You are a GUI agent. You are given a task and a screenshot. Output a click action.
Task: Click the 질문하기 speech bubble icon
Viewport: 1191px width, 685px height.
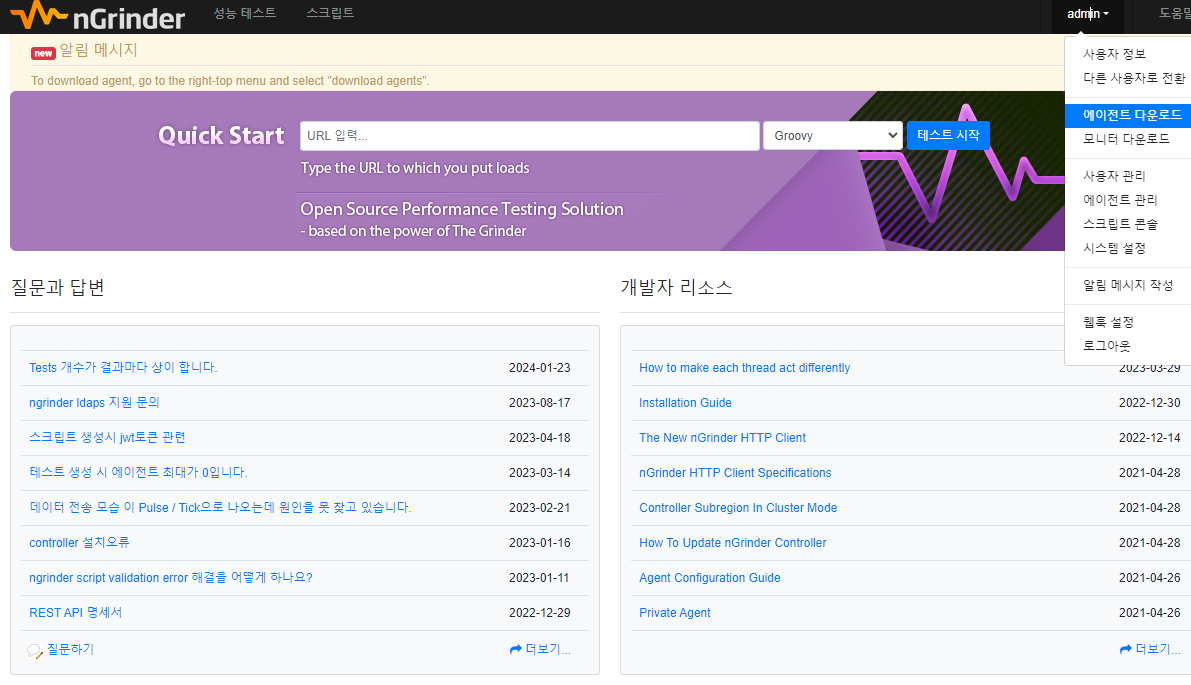pos(35,651)
